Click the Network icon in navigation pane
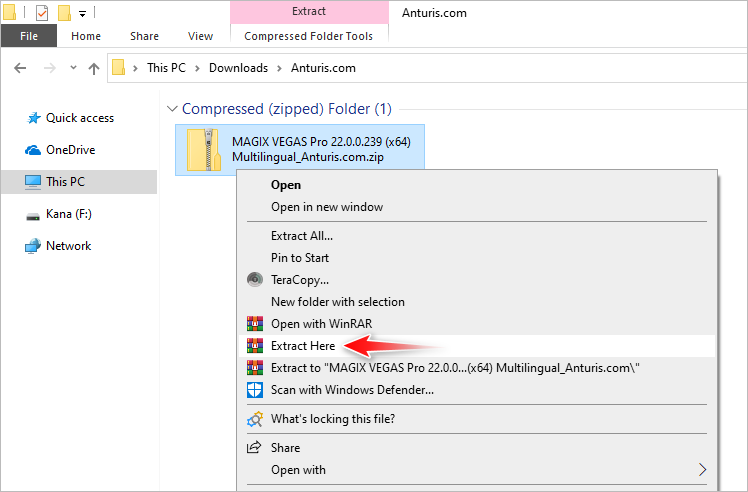Viewport: 748px width, 492px height. (x=32, y=246)
